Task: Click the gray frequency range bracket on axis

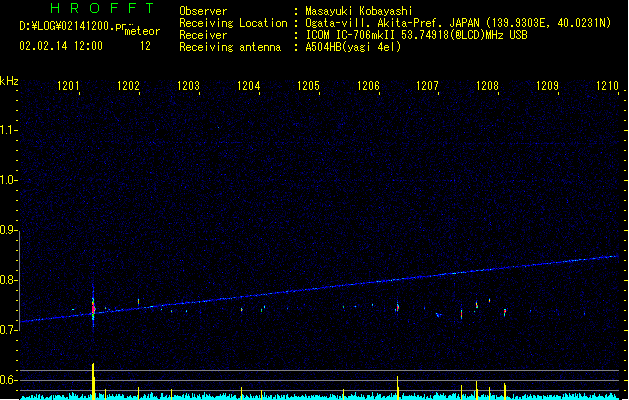Action: (19, 280)
